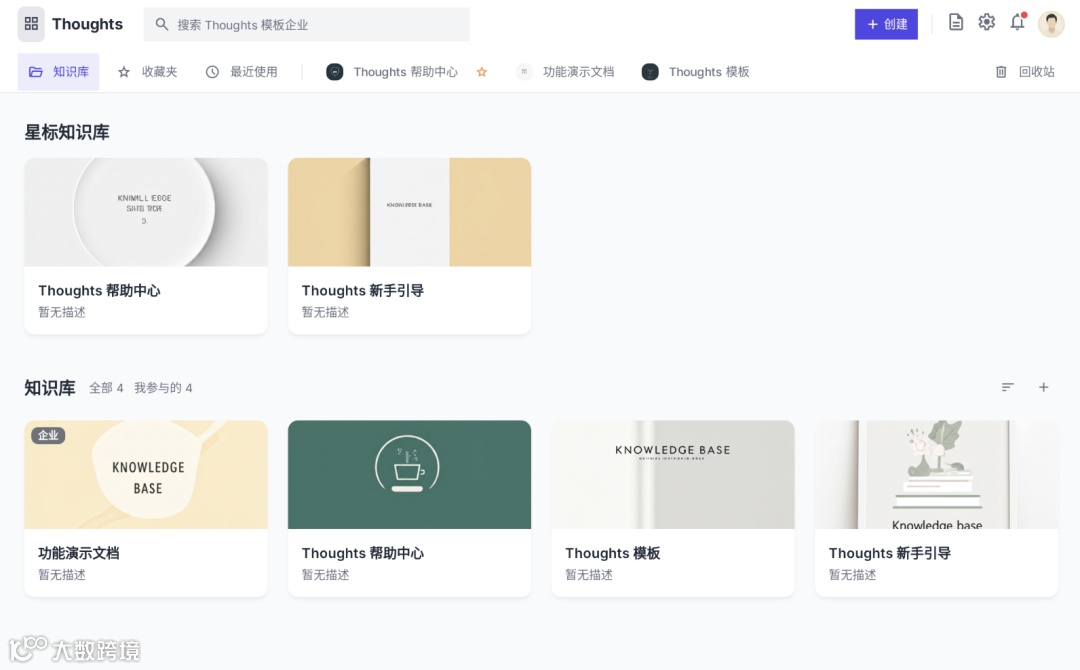Image resolution: width=1080 pixels, height=670 pixels.
Task: Switch to the 最近使用 tab
Action: (x=242, y=72)
